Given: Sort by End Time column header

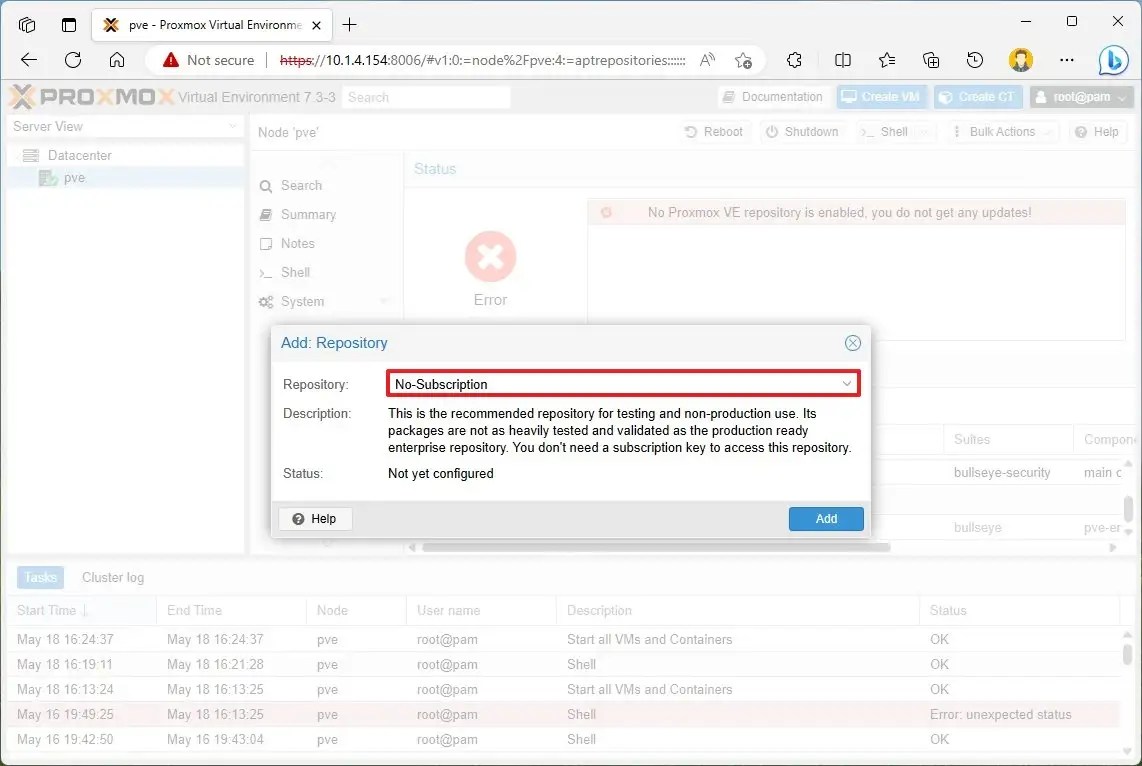Looking at the screenshot, I should click(232, 610).
